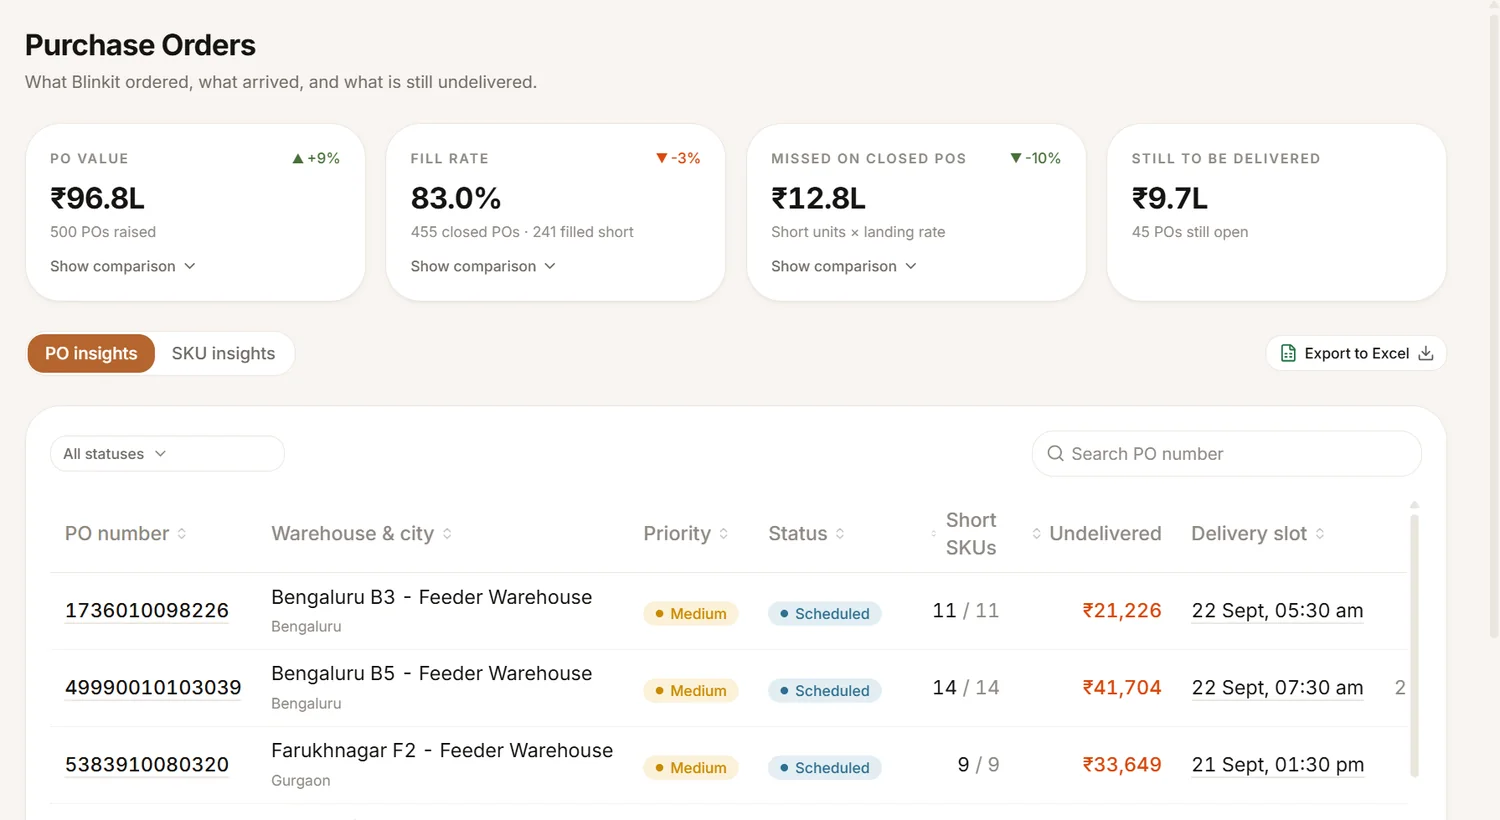Click the PO Value +9% up-trend indicator

[316, 158]
